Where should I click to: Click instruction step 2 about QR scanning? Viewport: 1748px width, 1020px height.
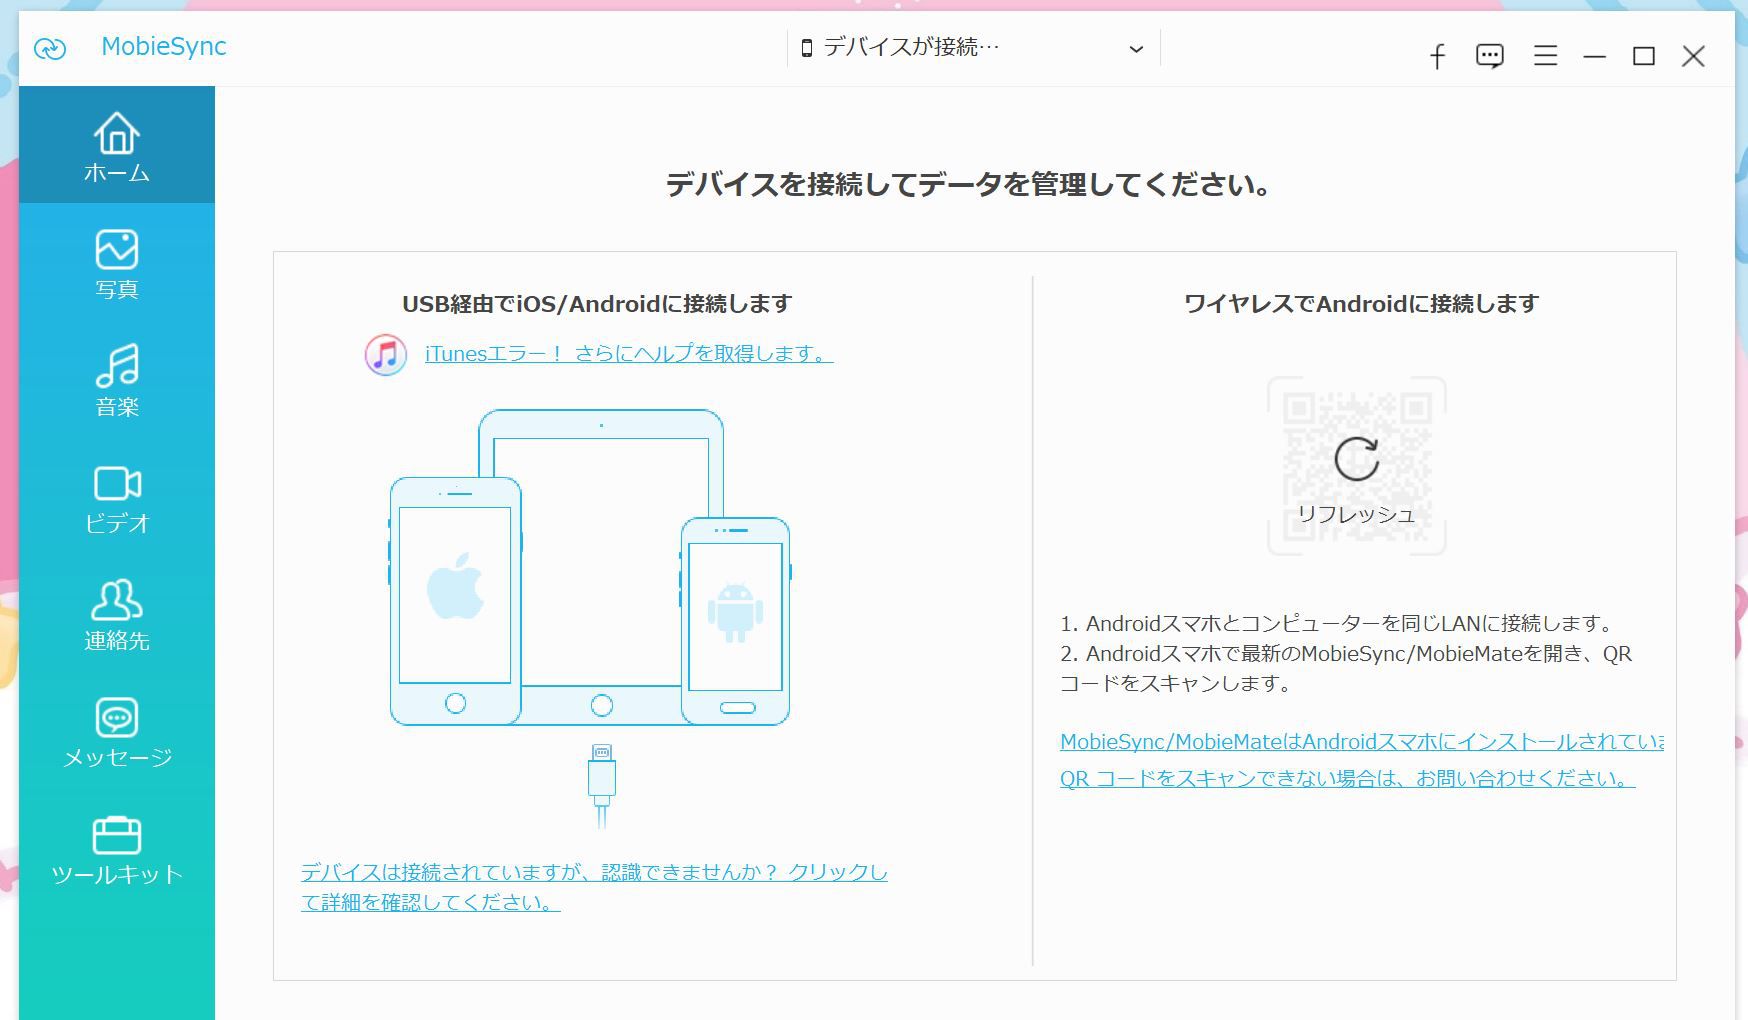pyautogui.click(x=1346, y=668)
